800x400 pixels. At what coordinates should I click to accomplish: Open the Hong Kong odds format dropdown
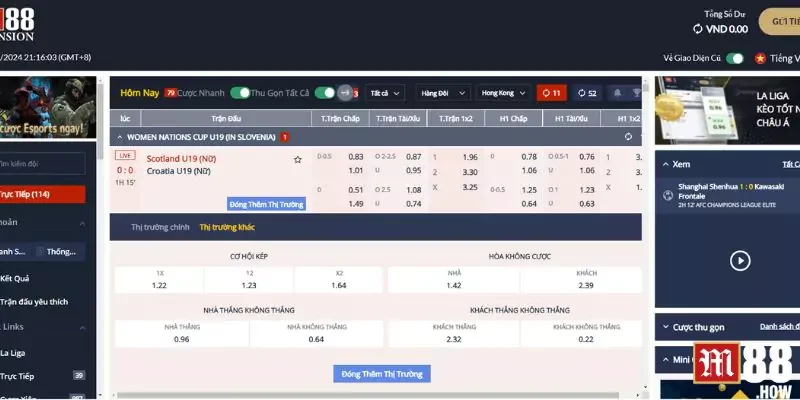502,93
